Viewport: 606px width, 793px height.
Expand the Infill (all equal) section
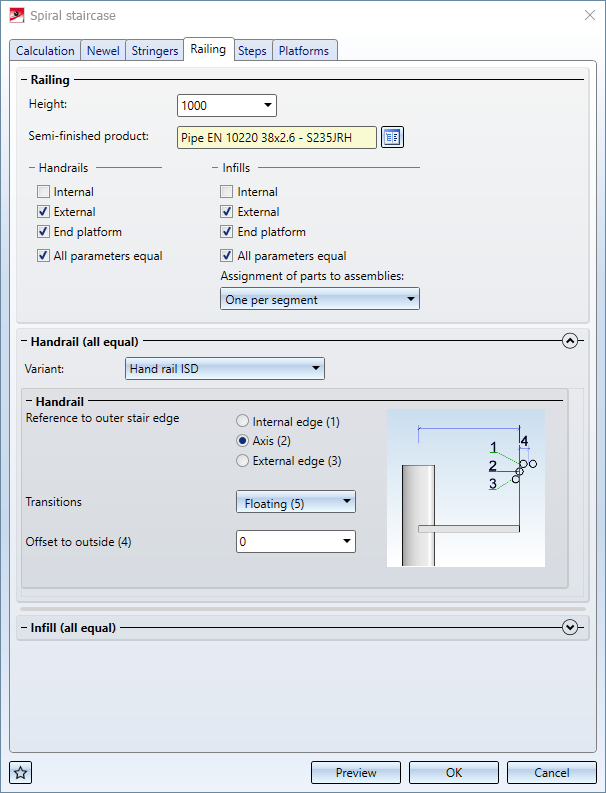pos(570,628)
